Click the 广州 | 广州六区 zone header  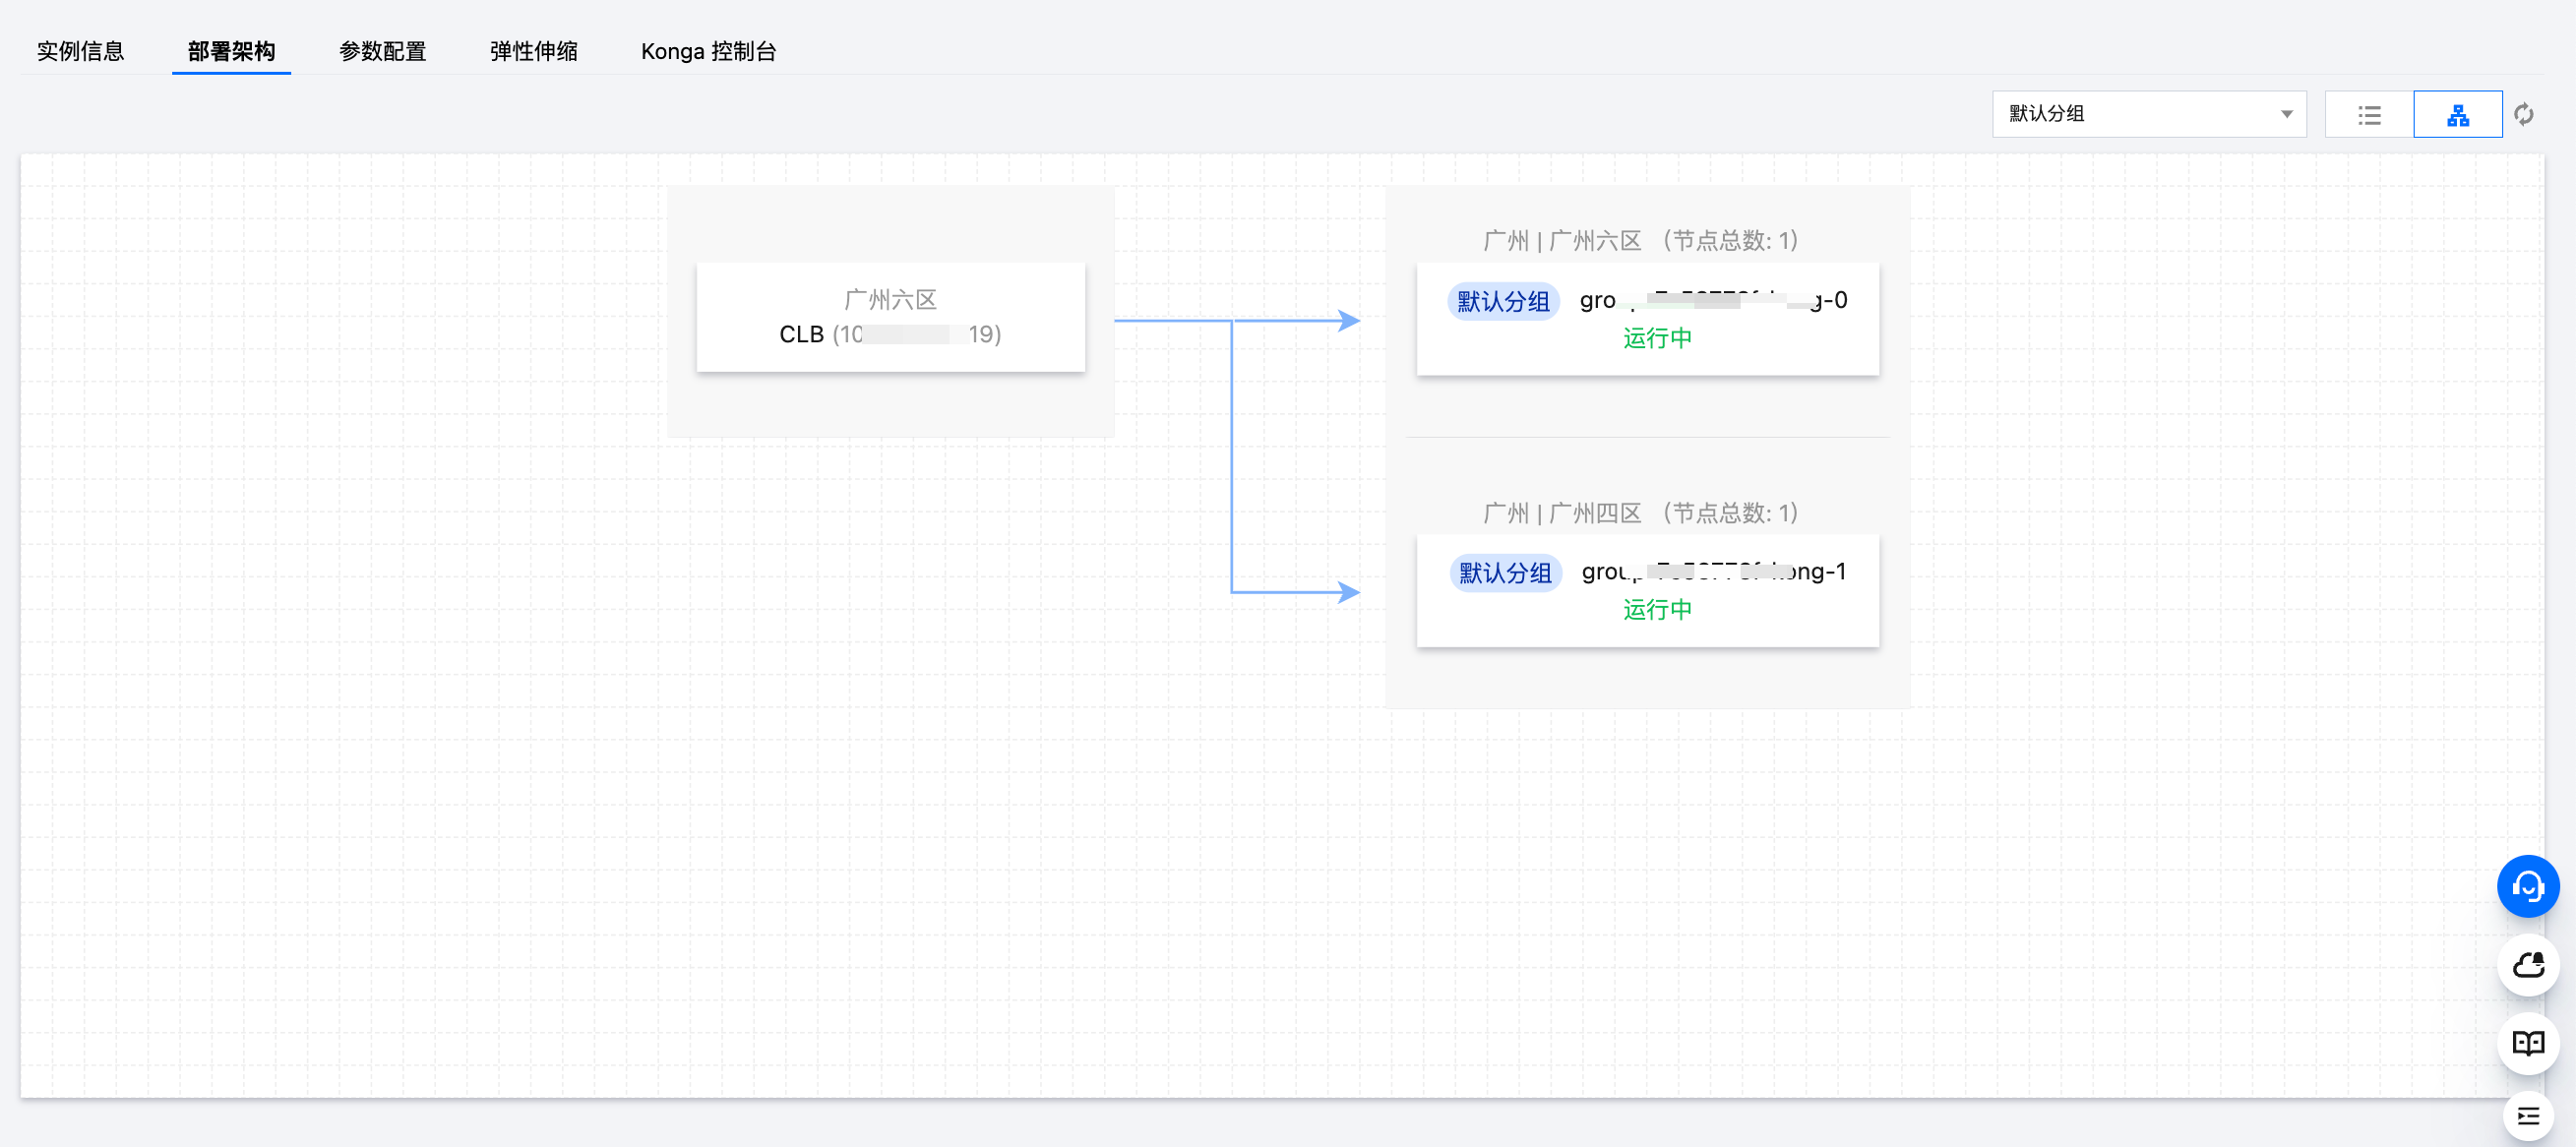click(1641, 241)
